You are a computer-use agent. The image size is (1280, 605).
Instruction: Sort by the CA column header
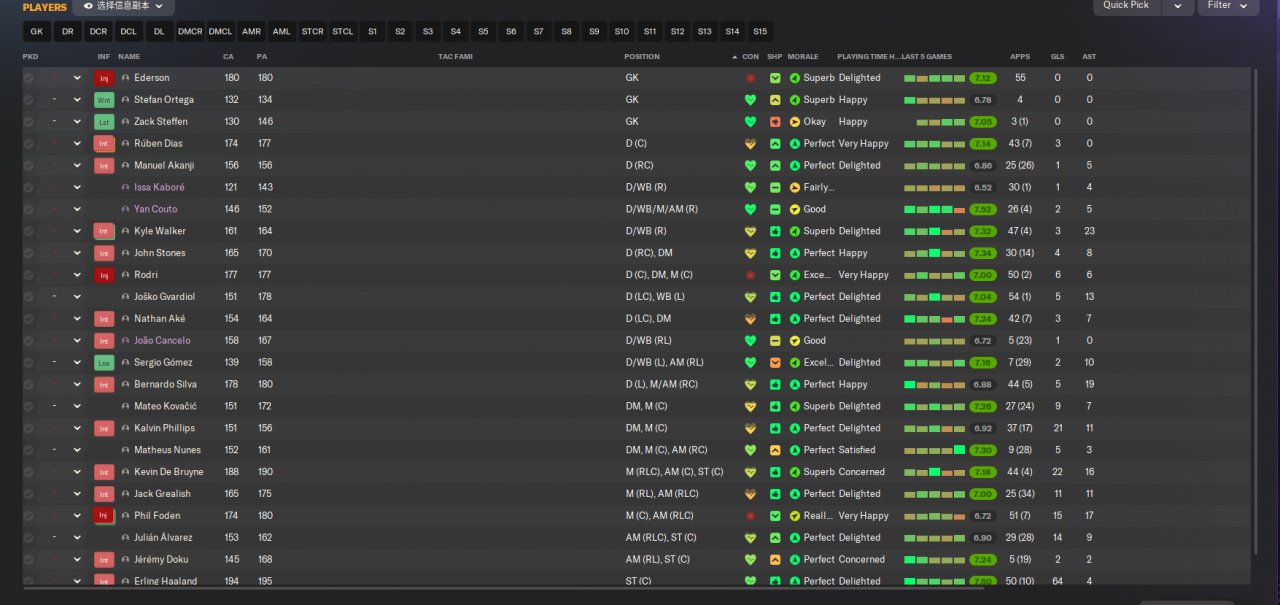pos(228,57)
